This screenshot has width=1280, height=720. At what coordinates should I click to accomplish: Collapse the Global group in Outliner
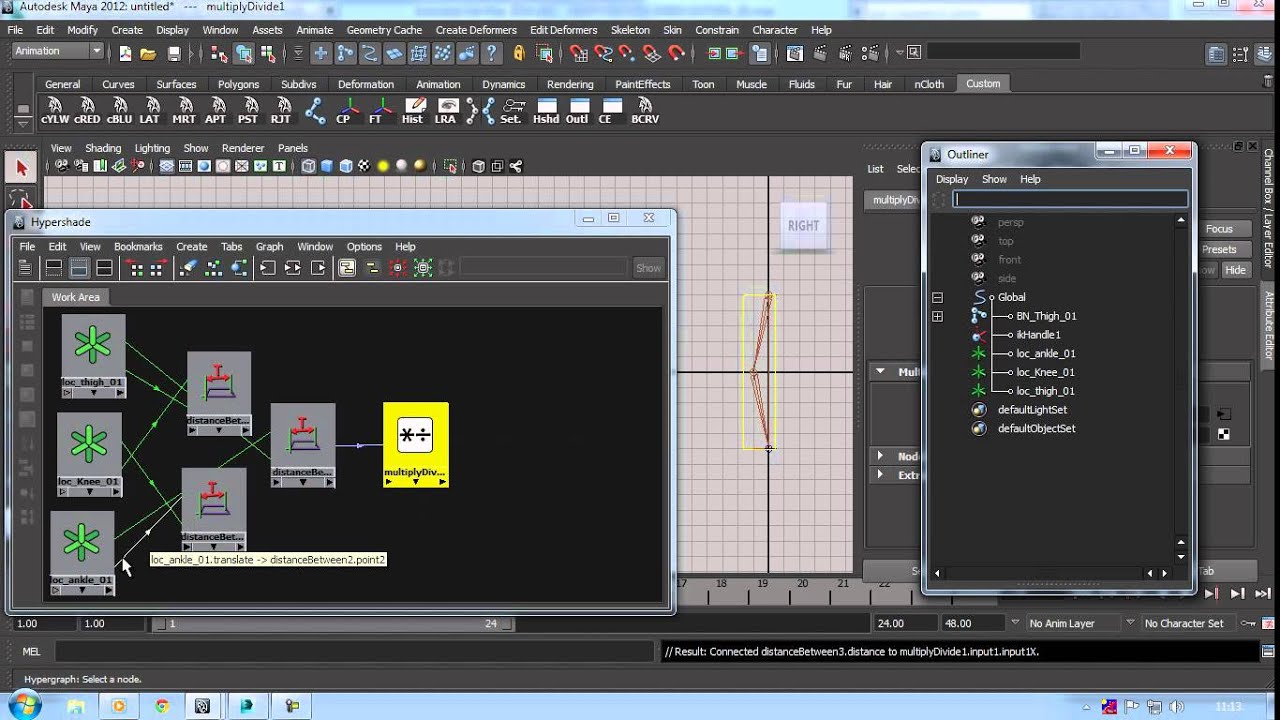click(x=937, y=298)
